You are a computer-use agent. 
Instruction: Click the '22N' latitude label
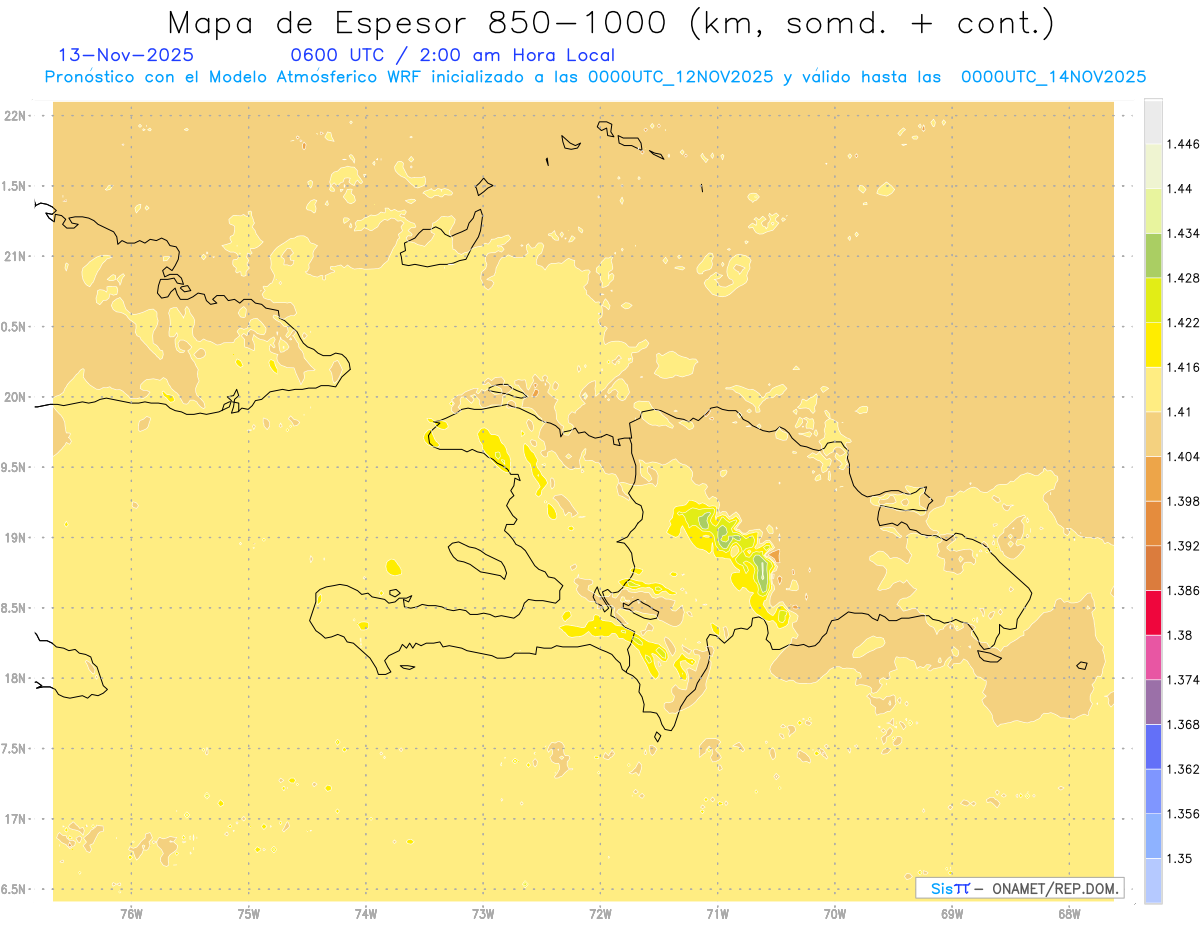[16, 116]
